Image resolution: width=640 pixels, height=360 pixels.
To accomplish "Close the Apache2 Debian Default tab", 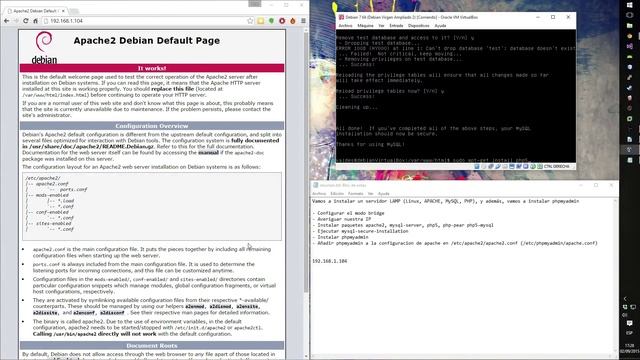I will 63,11.
